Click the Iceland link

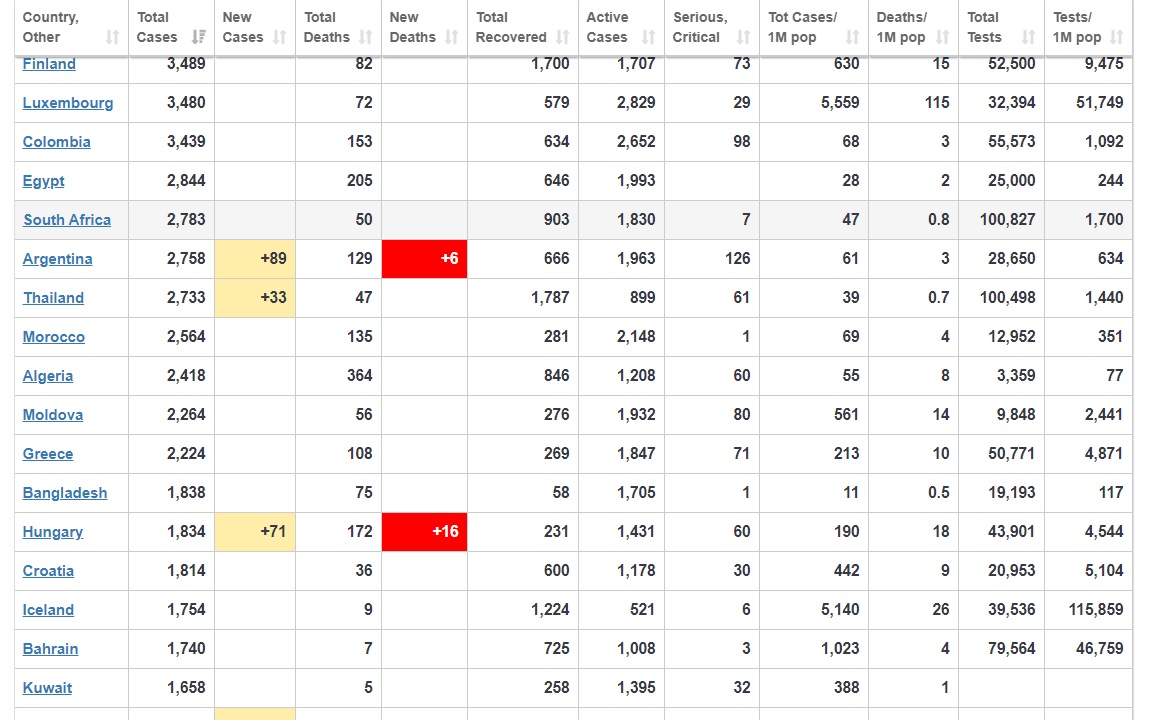(48, 609)
